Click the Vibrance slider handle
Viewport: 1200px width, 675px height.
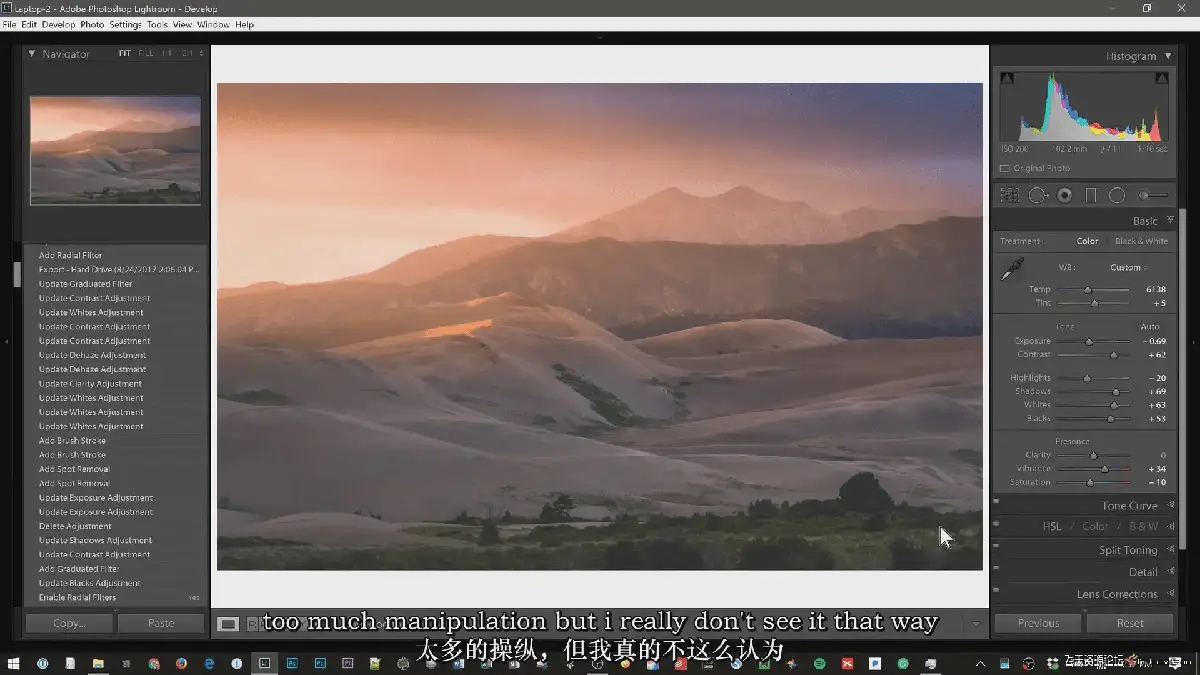click(x=1105, y=469)
